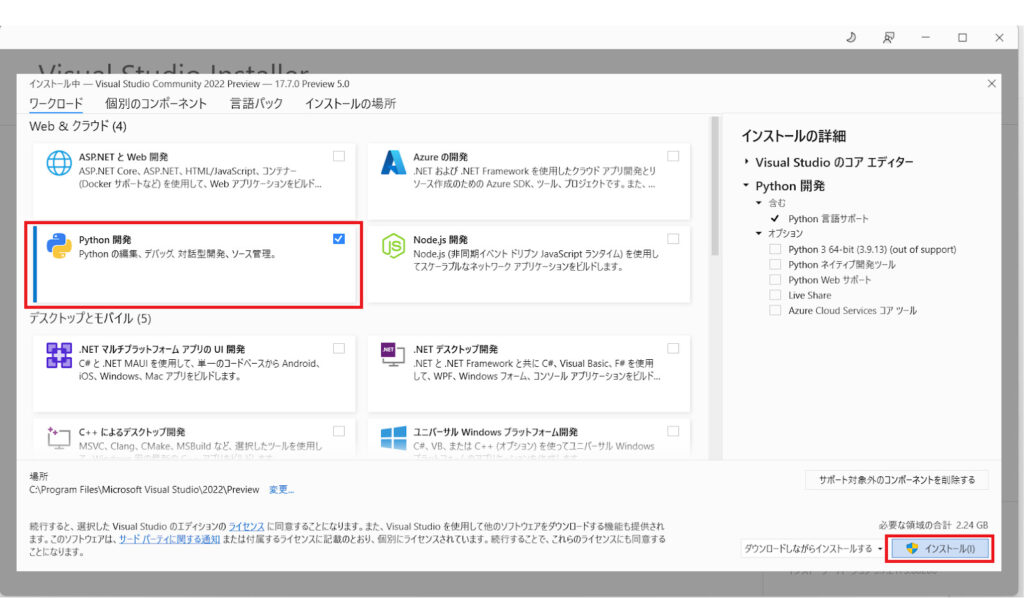
Task: Click the Node.js hexagon logo icon
Action: pyautogui.click(x=393, y=246)
